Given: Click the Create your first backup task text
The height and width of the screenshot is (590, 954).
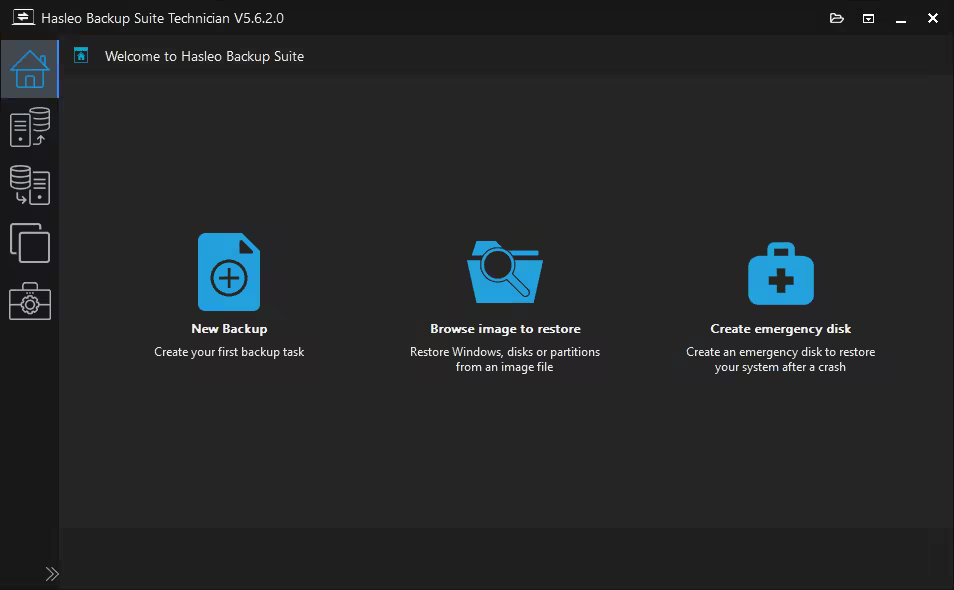Looking at the screenshot, I should click(228, 351).
